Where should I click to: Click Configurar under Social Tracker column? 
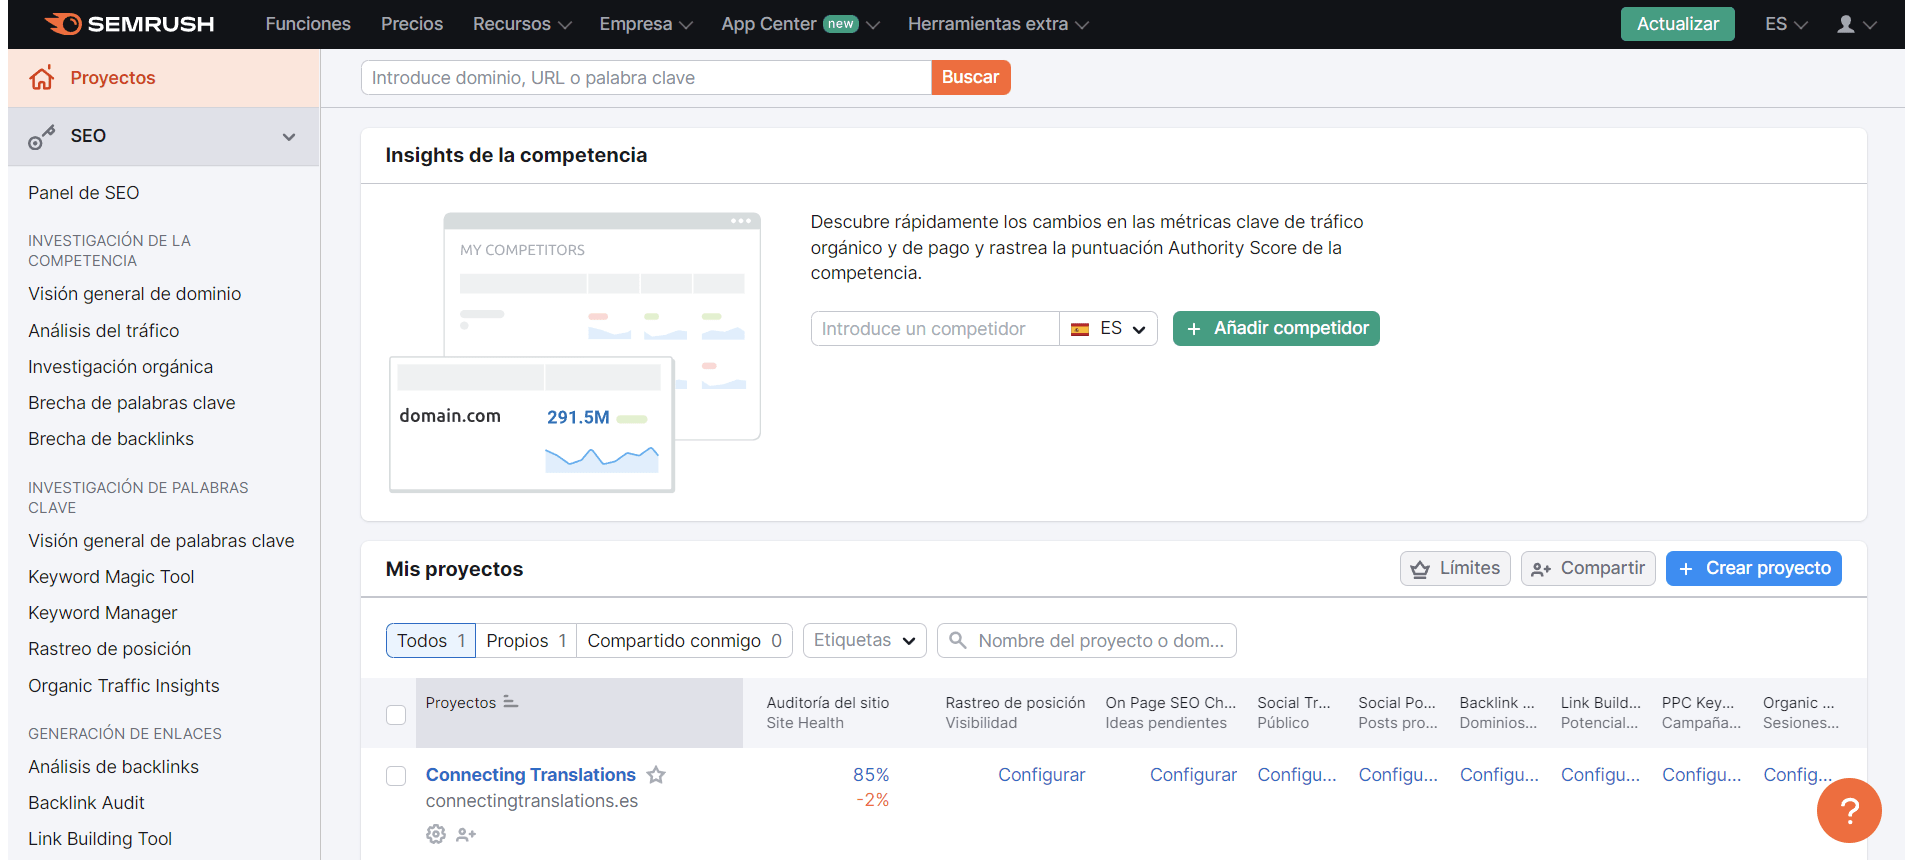1297,775
